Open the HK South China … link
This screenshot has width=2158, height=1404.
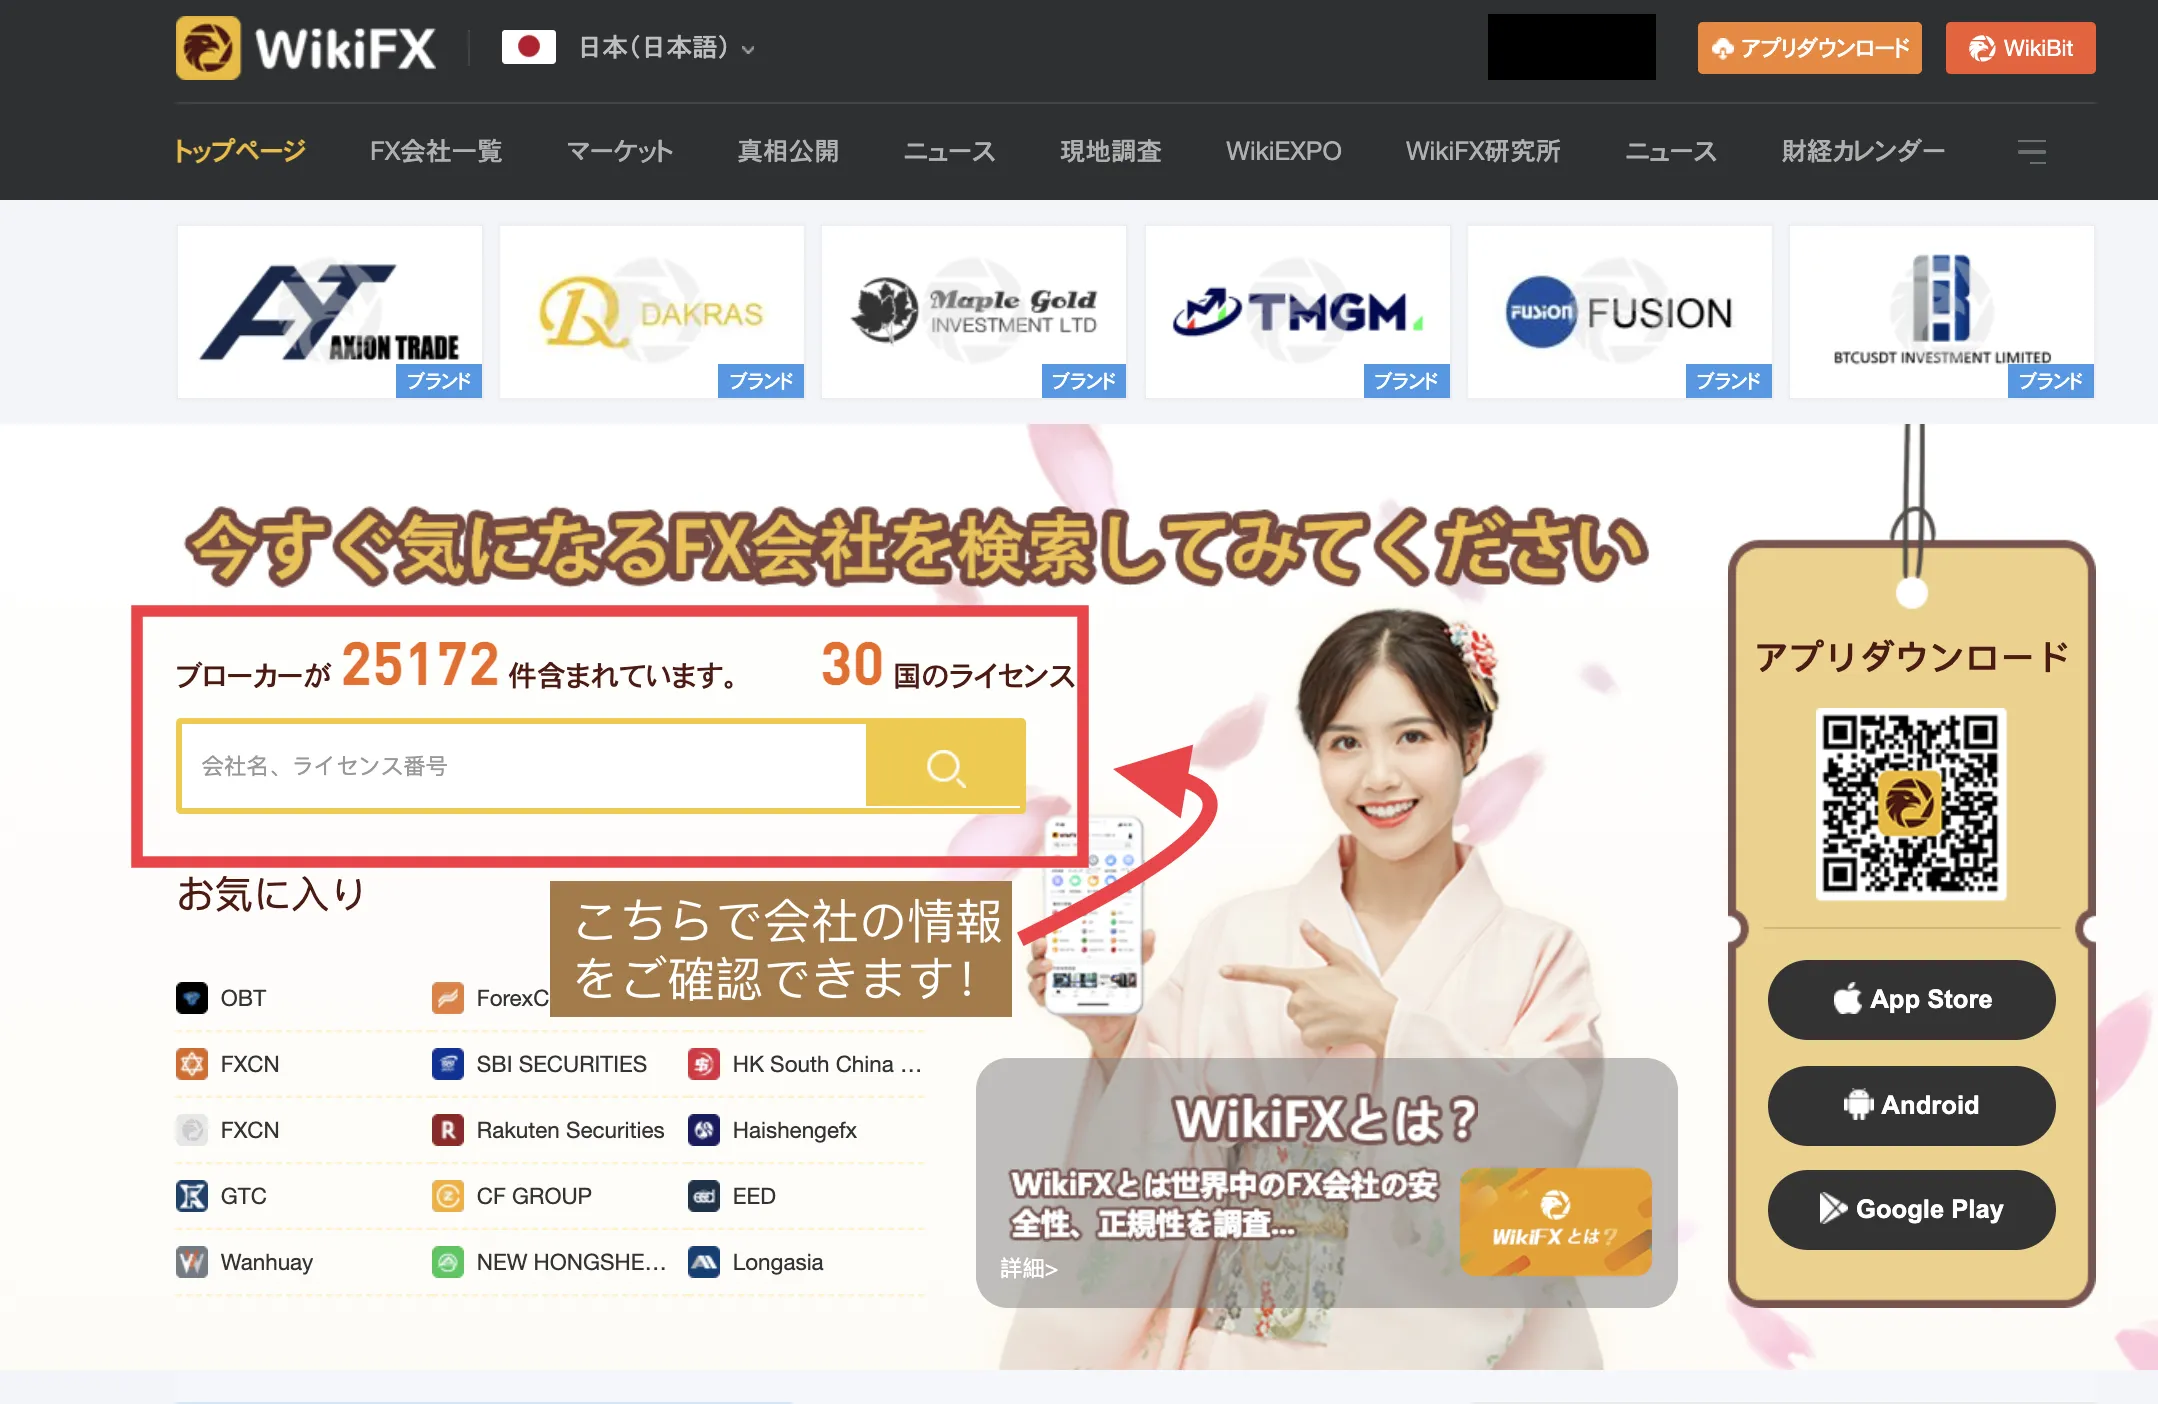(x=827, y=1064)
